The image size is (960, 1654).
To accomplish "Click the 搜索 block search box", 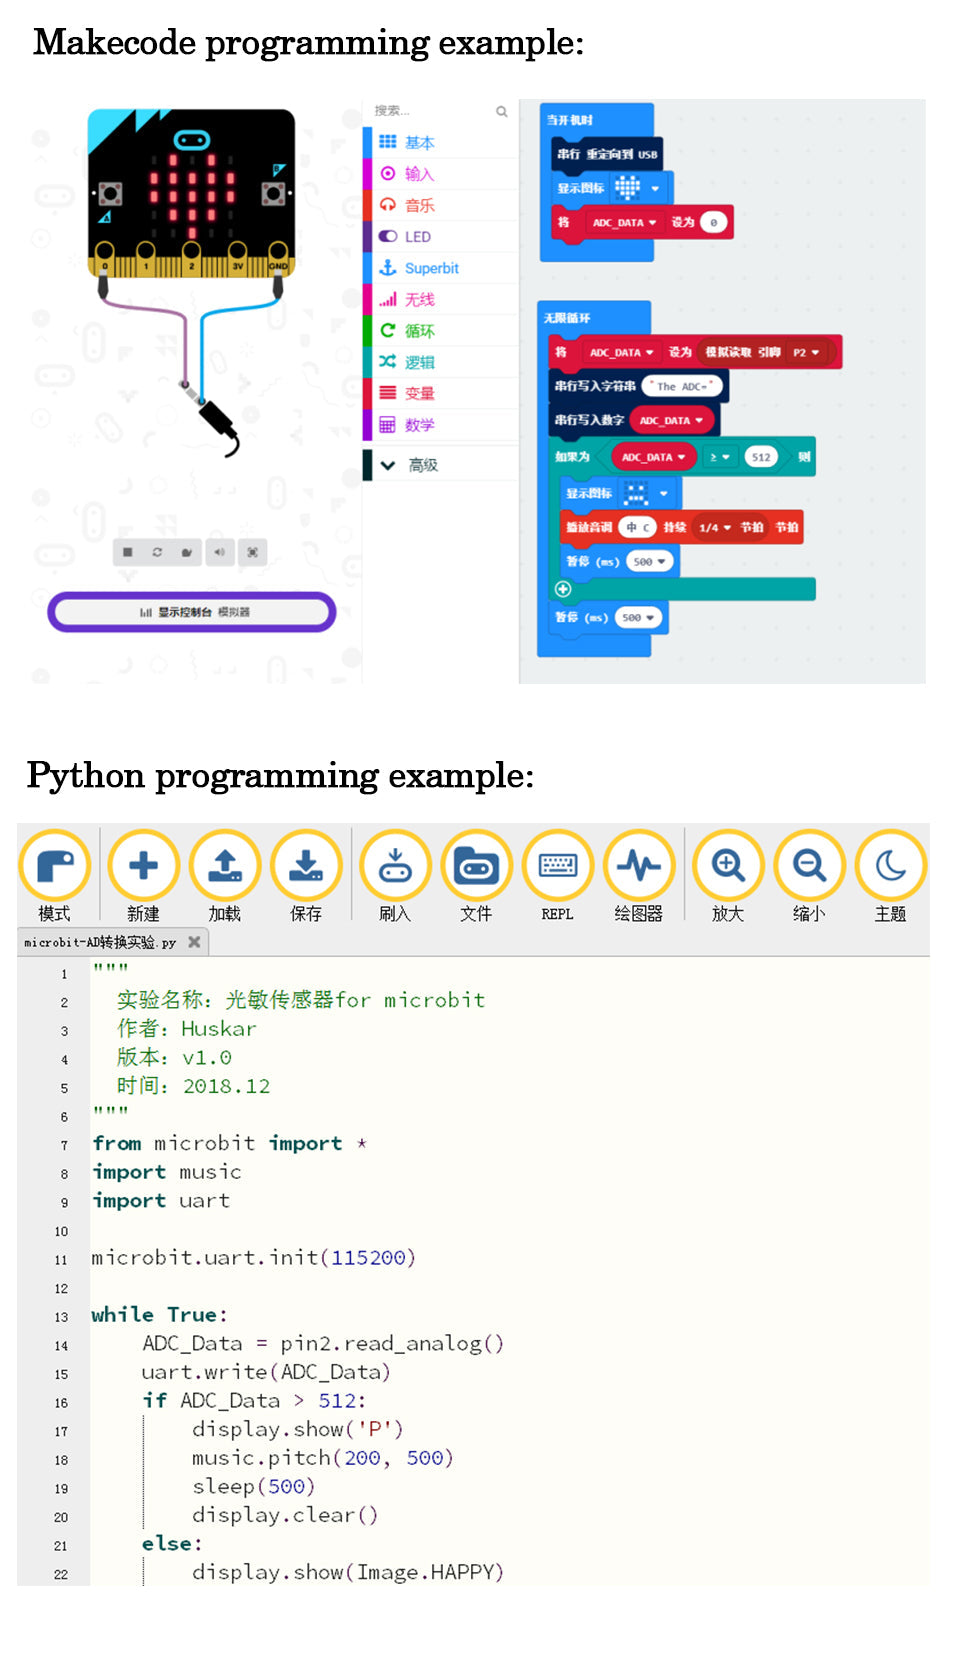I will pyautogui.click(x=440, y=111).
